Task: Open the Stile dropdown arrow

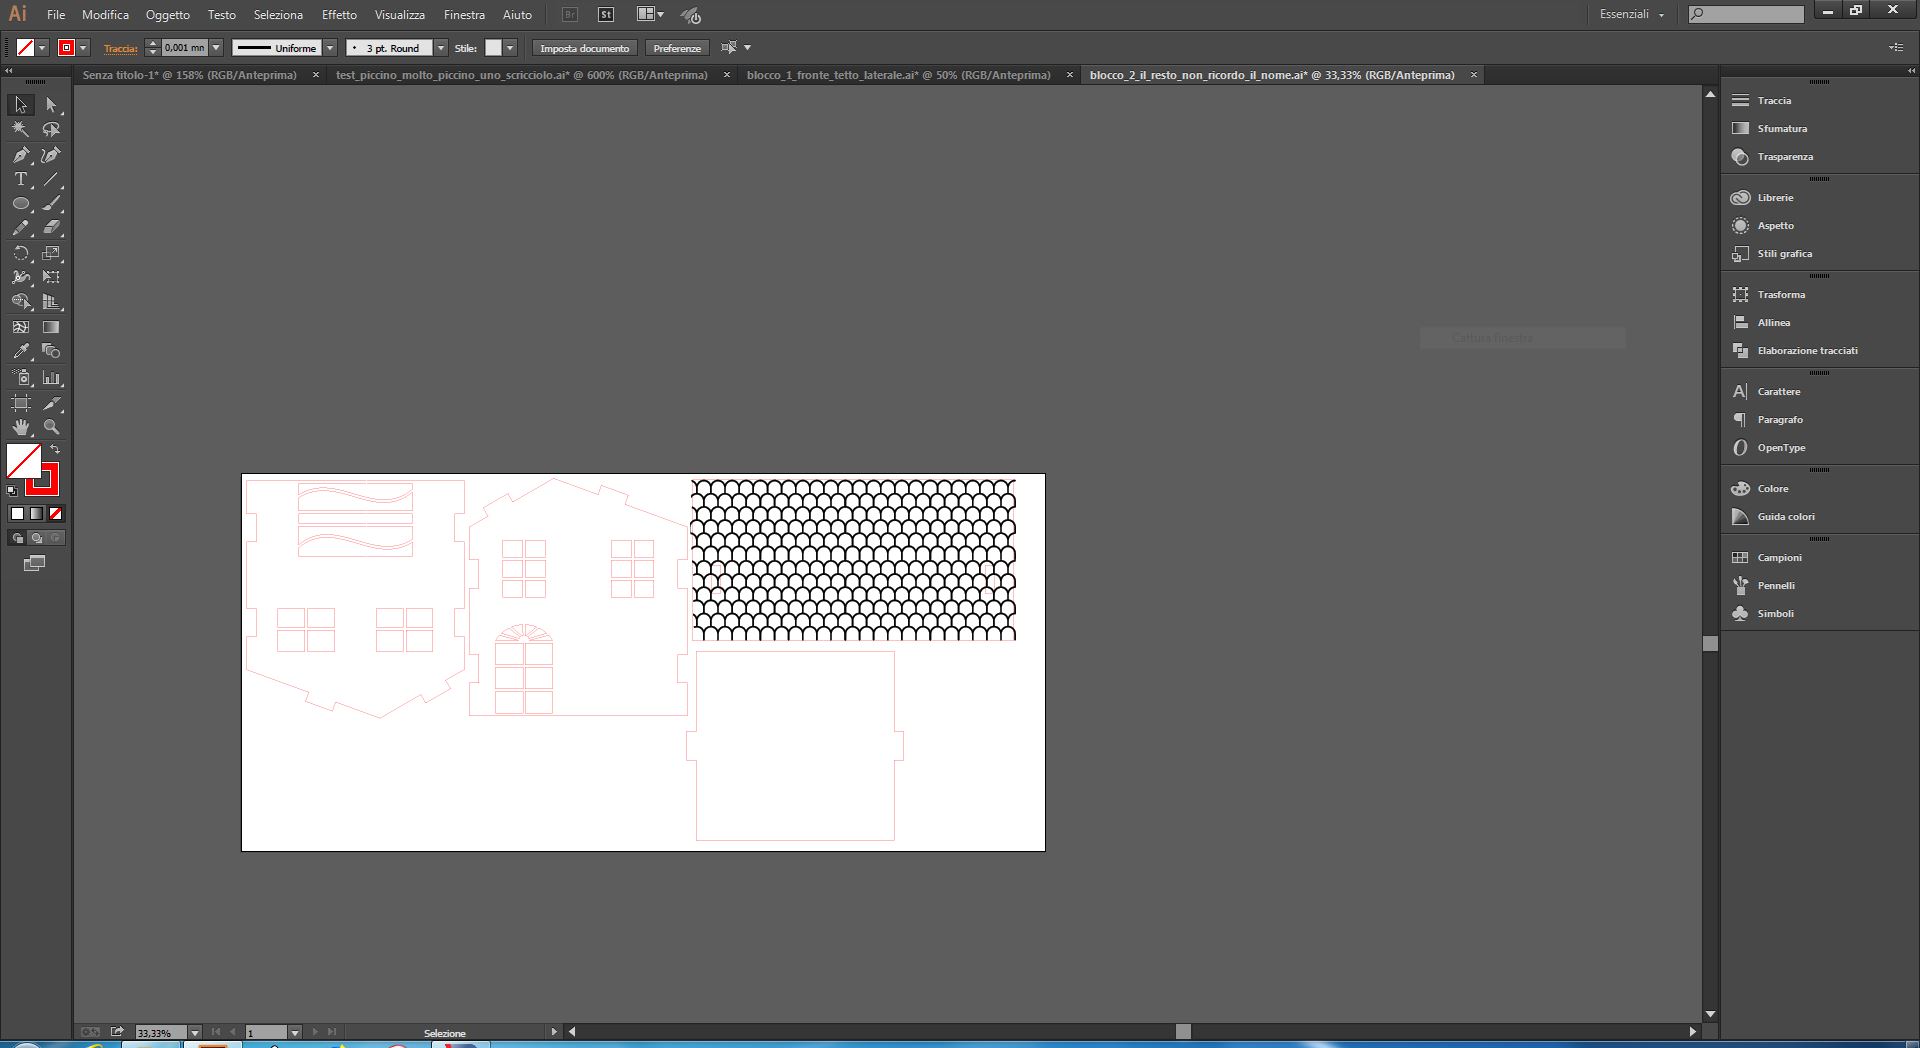Action: (510, 48)
